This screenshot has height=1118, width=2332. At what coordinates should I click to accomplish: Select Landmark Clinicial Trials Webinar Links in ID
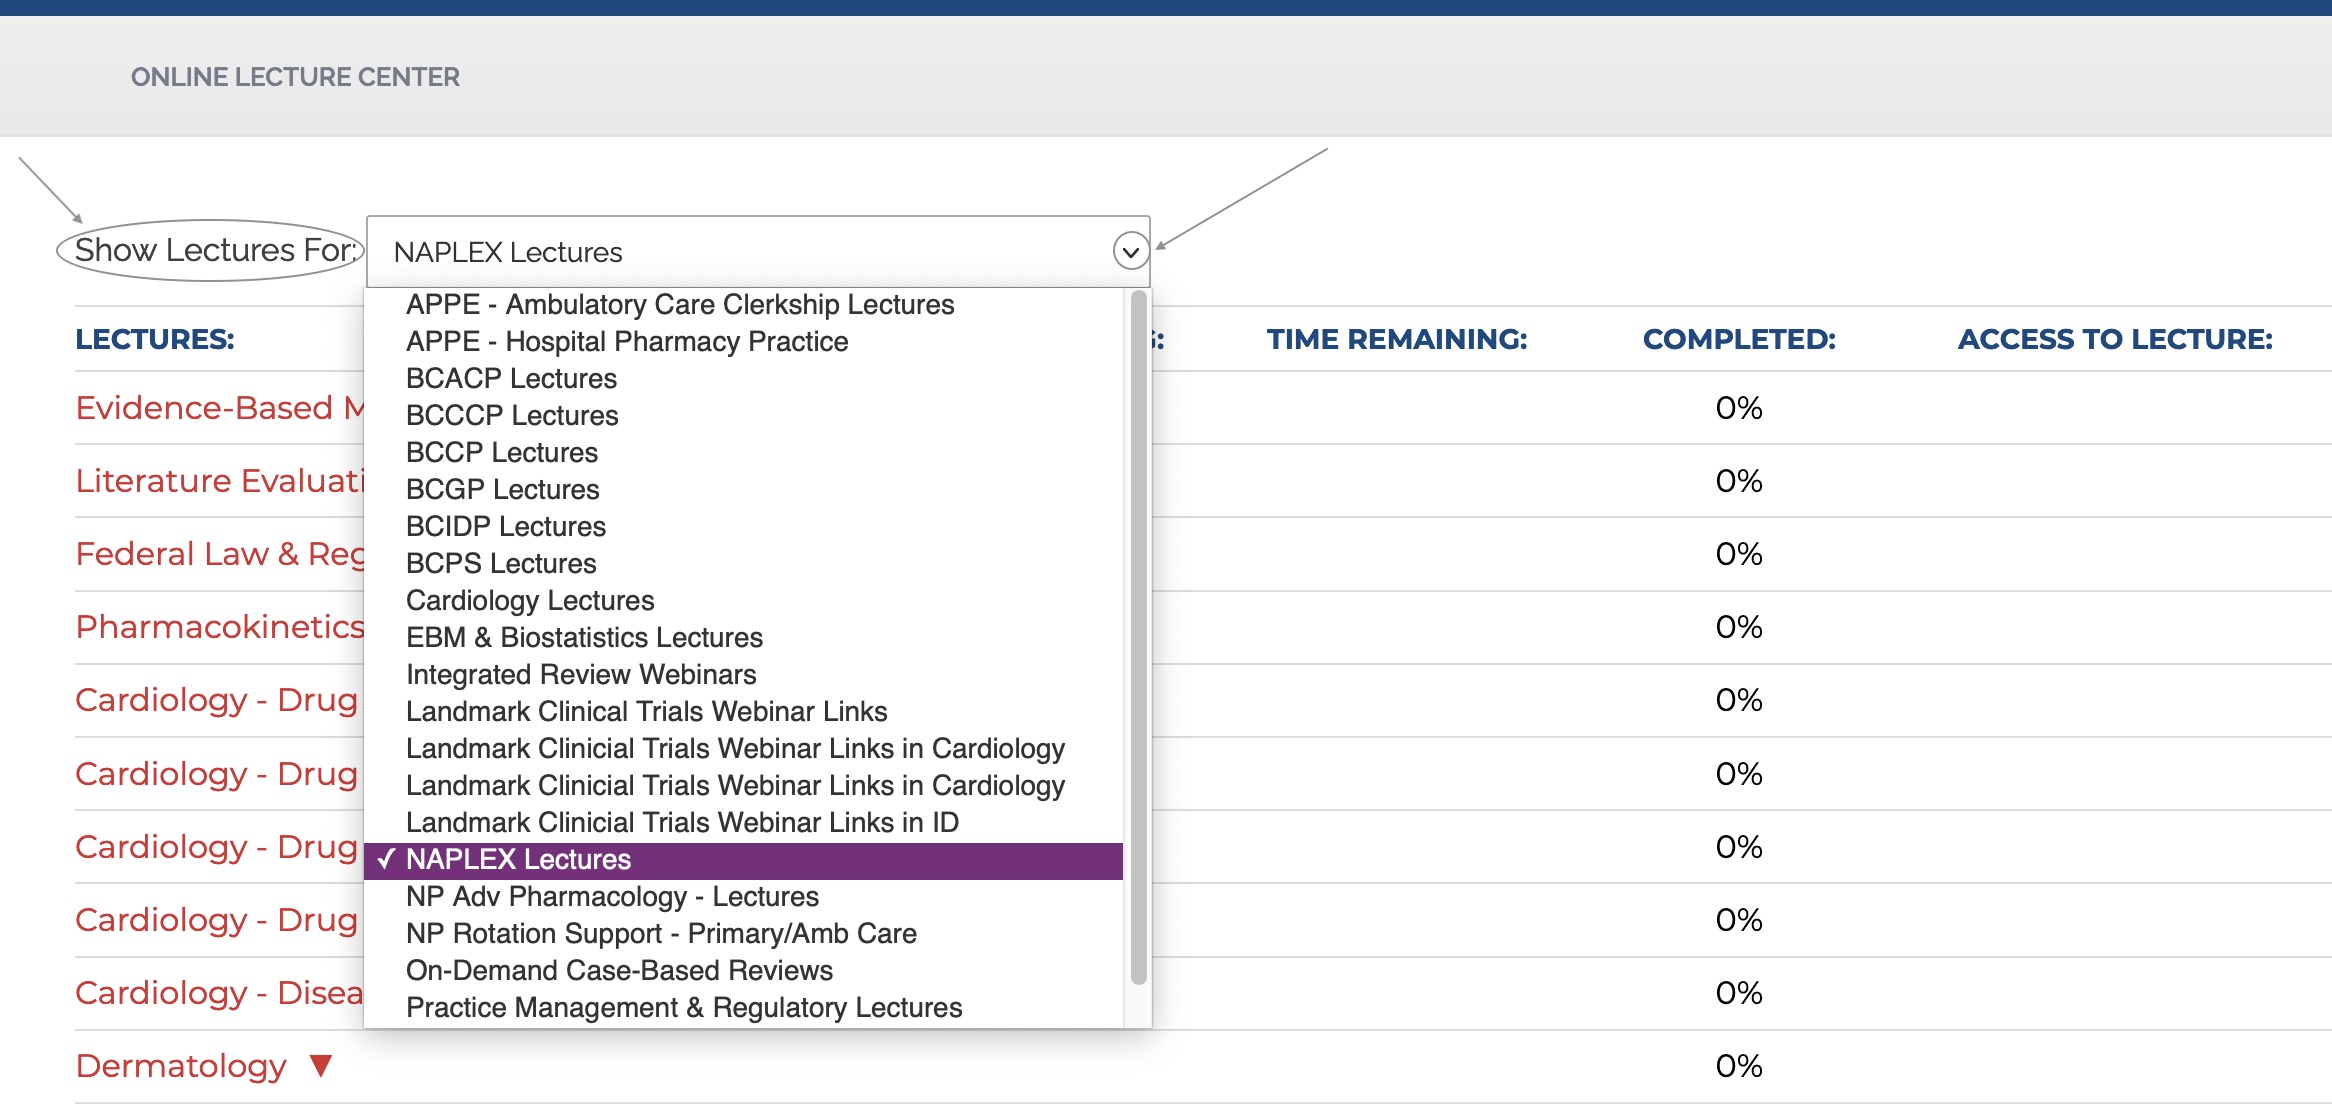744,822
